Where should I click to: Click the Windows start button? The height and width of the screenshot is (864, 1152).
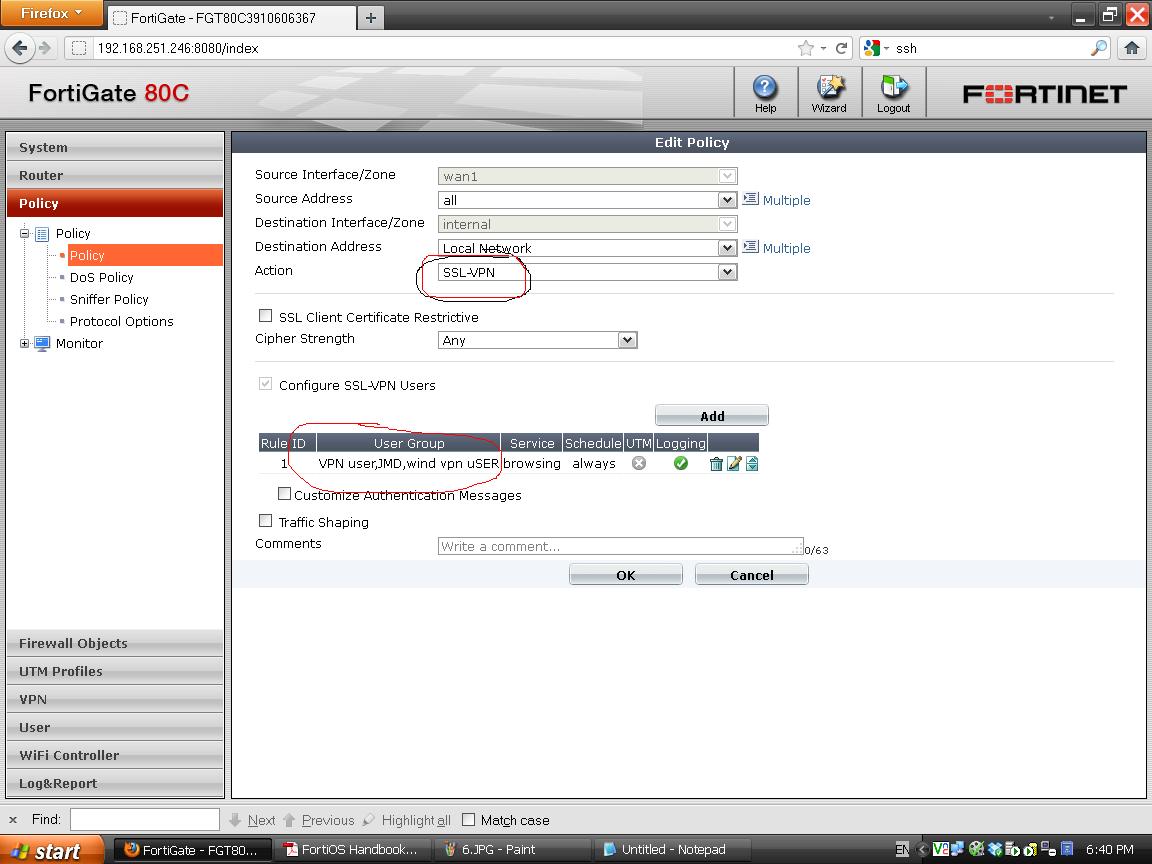pos(51,850)
